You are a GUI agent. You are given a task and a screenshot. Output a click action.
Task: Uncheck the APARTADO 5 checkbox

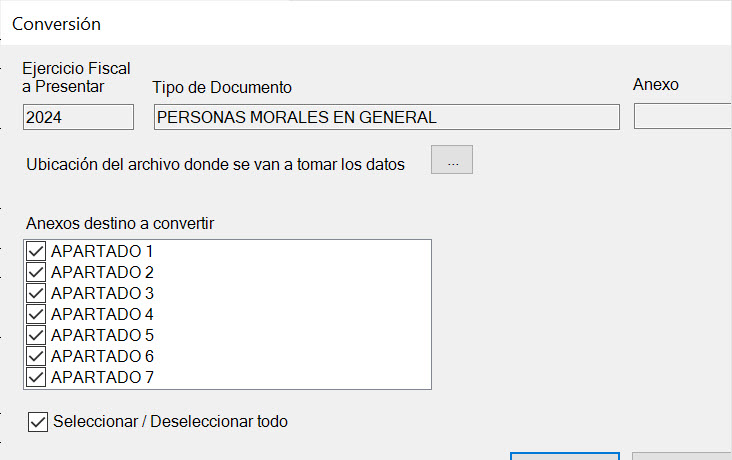pos(37,335)
